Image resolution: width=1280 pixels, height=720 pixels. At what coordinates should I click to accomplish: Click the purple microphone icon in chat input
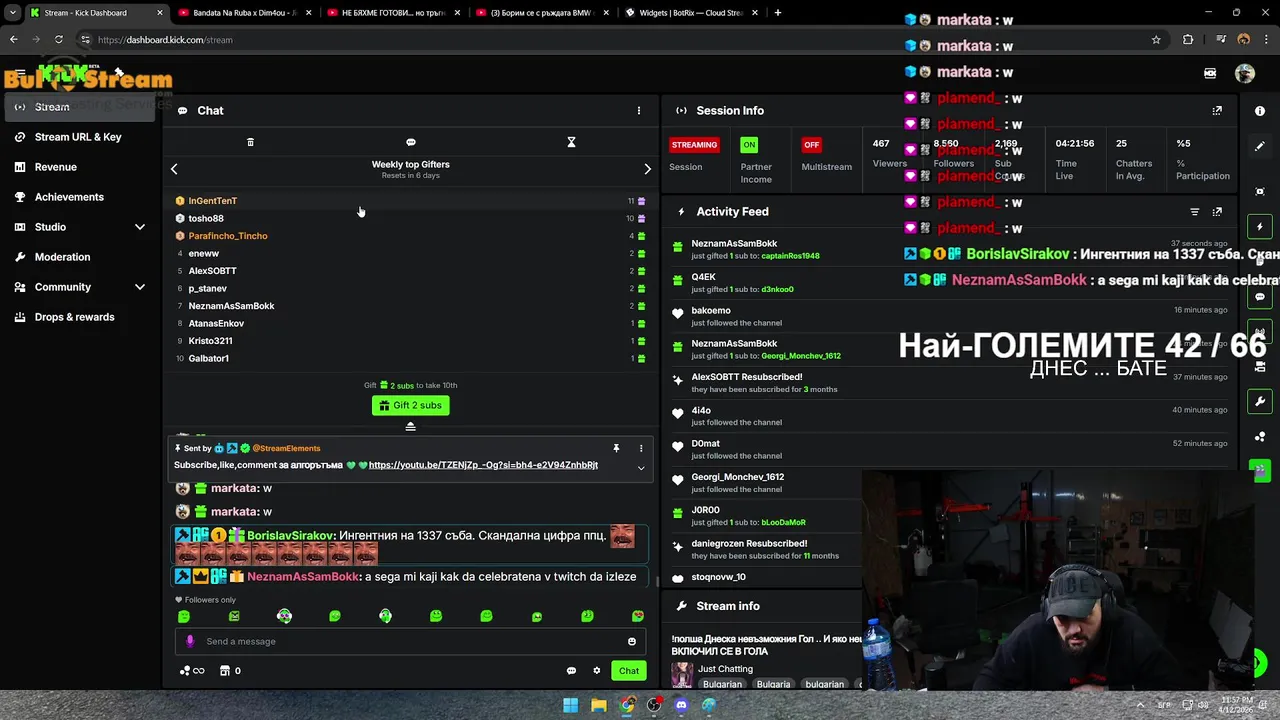pyautogui.click(x=190, y=641)
